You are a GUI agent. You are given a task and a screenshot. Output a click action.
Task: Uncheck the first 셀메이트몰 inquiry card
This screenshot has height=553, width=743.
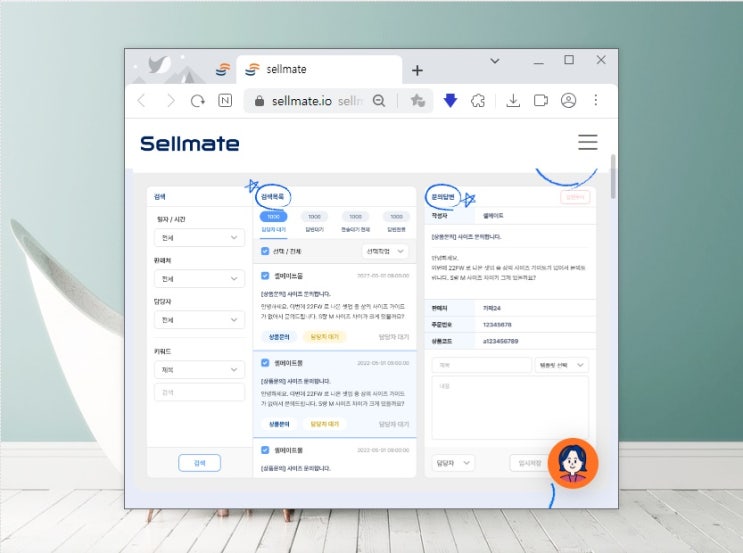(265, 276)
